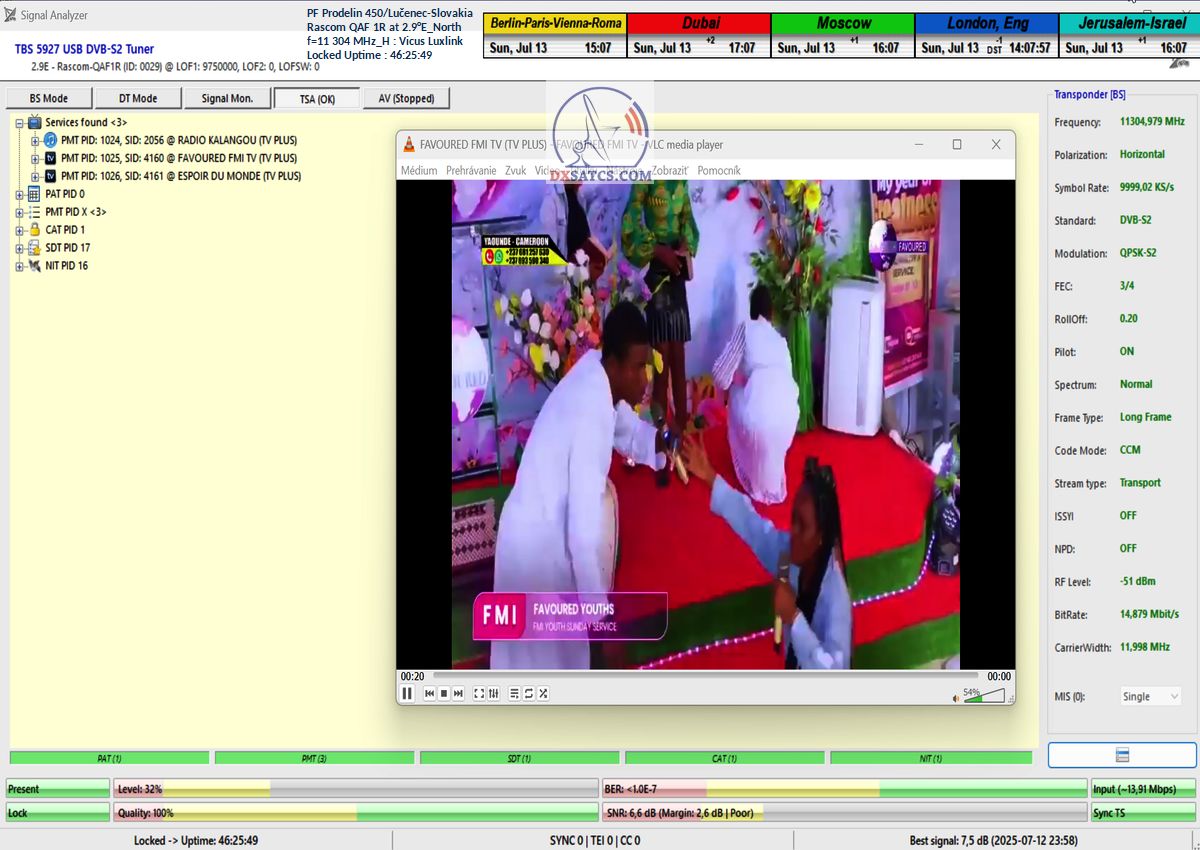This screenshot has width=1200, height=850.
Task: Click the VLC previous media icon
Action: [429, 693]
